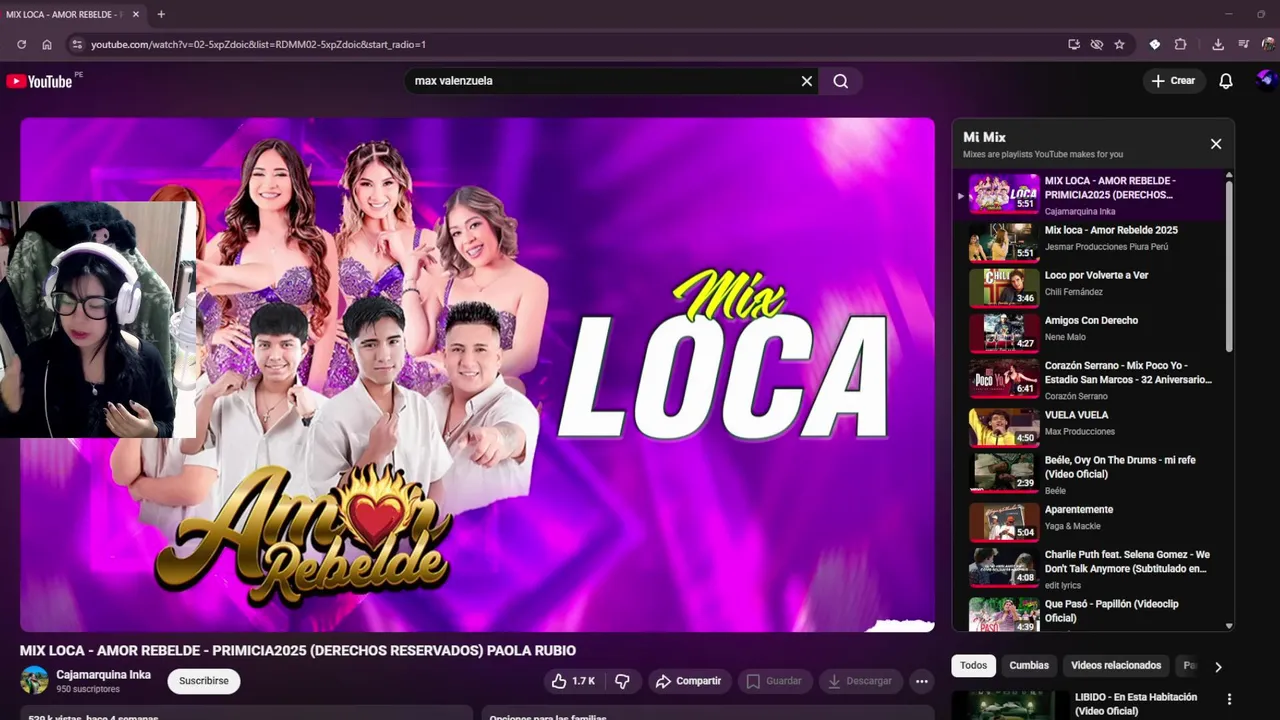Play Mix loca - Amor Rebelde 2025 by Jesmar
The image size is (1280, 720).
[x=1093, y=240]
